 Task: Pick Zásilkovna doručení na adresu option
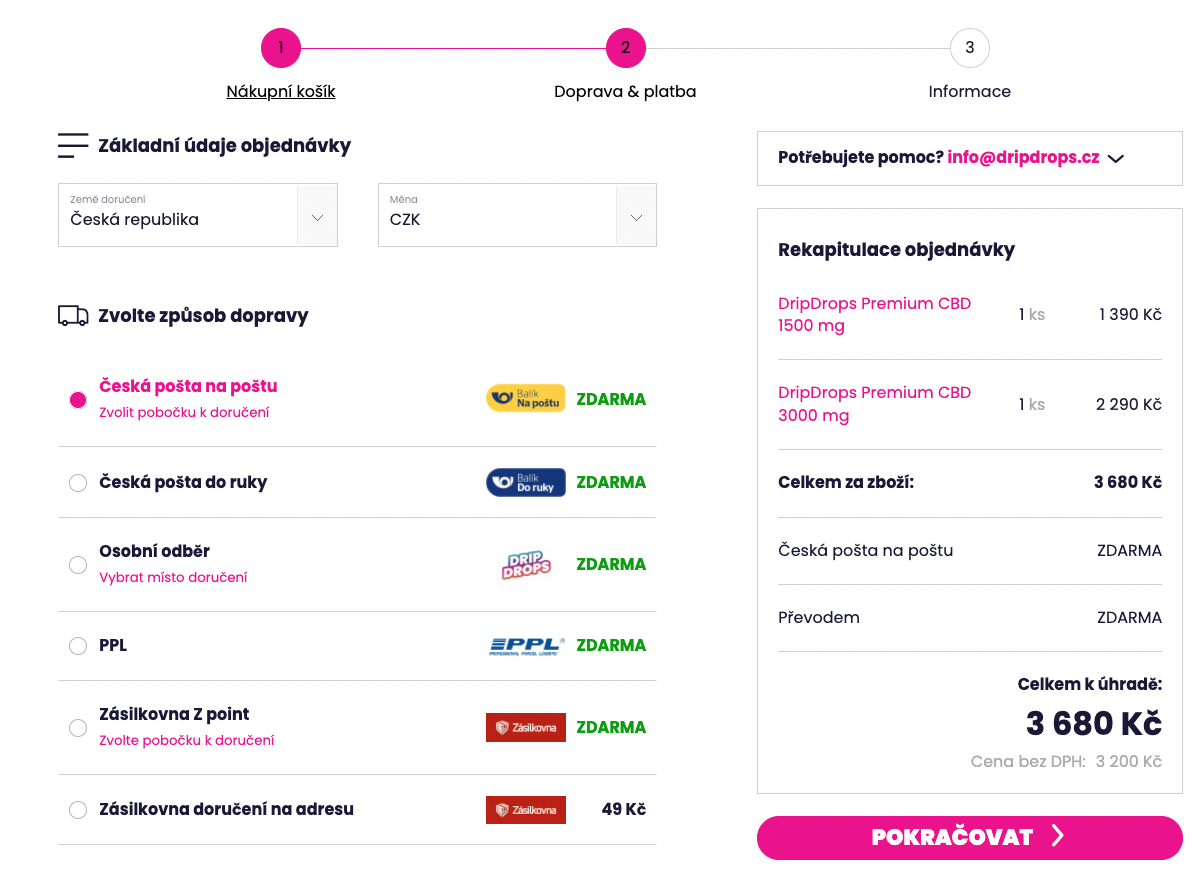[78, 810]
